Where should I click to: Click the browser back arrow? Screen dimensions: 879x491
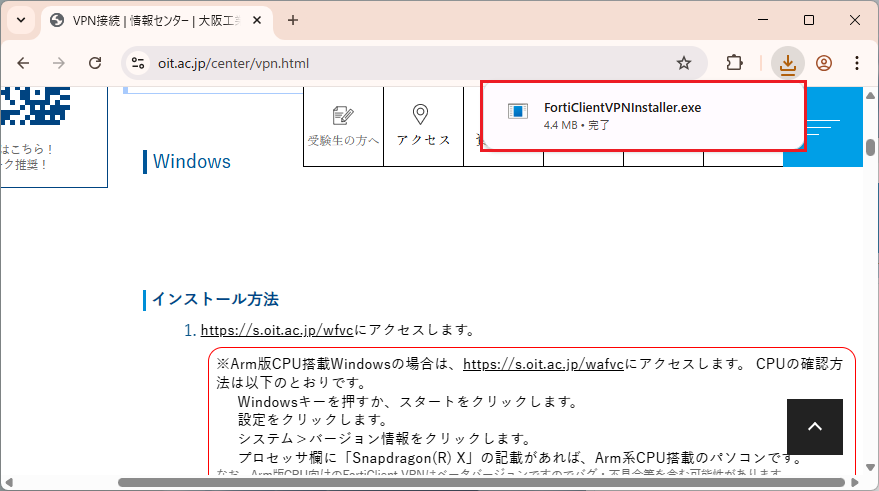23,63
